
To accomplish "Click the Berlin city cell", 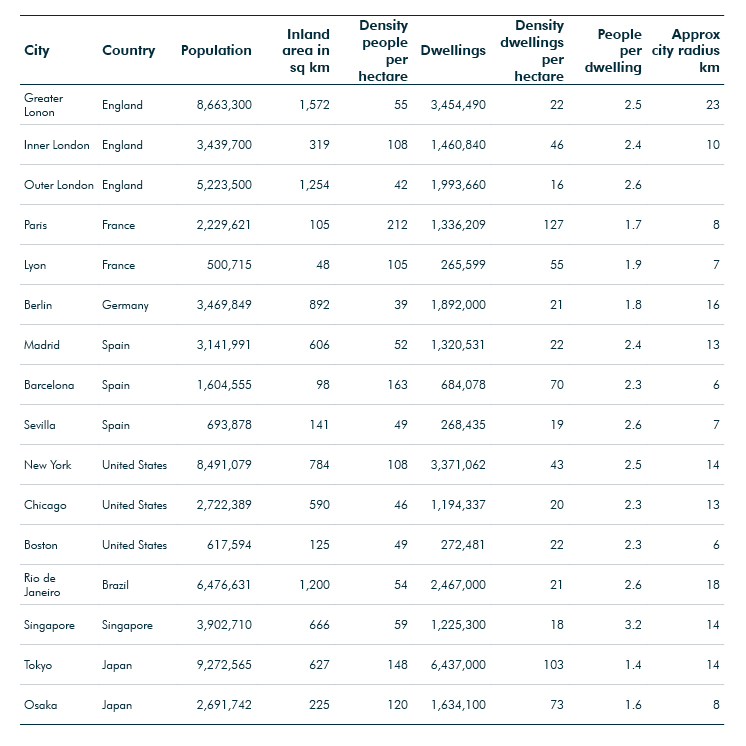I will (x=38, y=305).
